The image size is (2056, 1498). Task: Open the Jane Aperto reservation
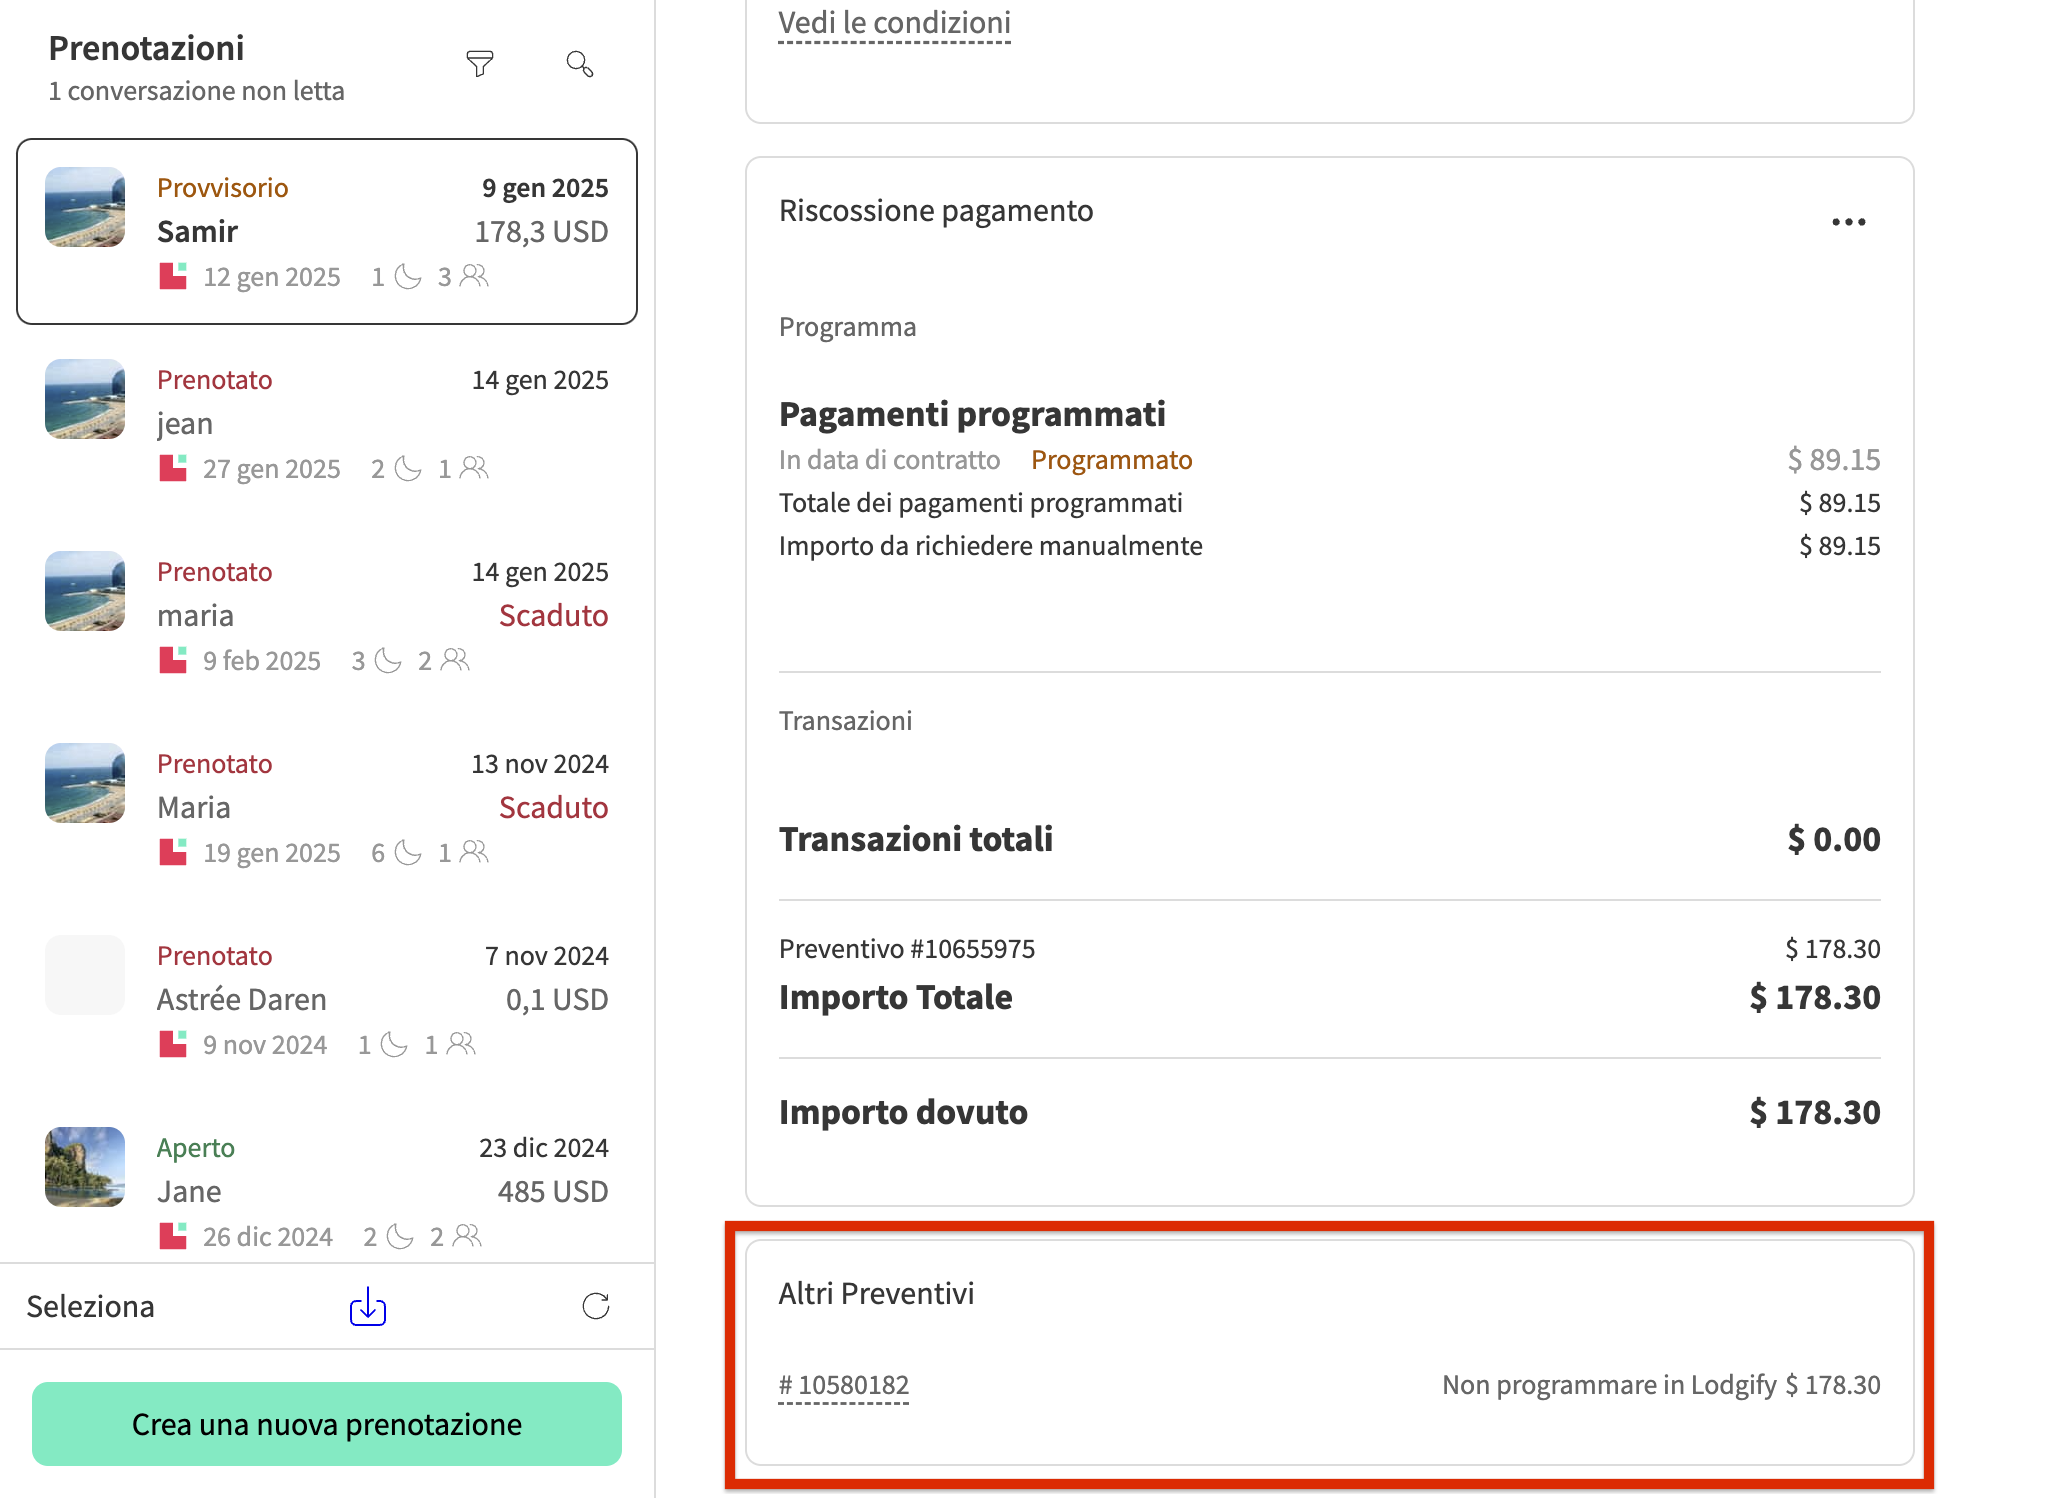pyautogui.click(x=327, y=1191)
